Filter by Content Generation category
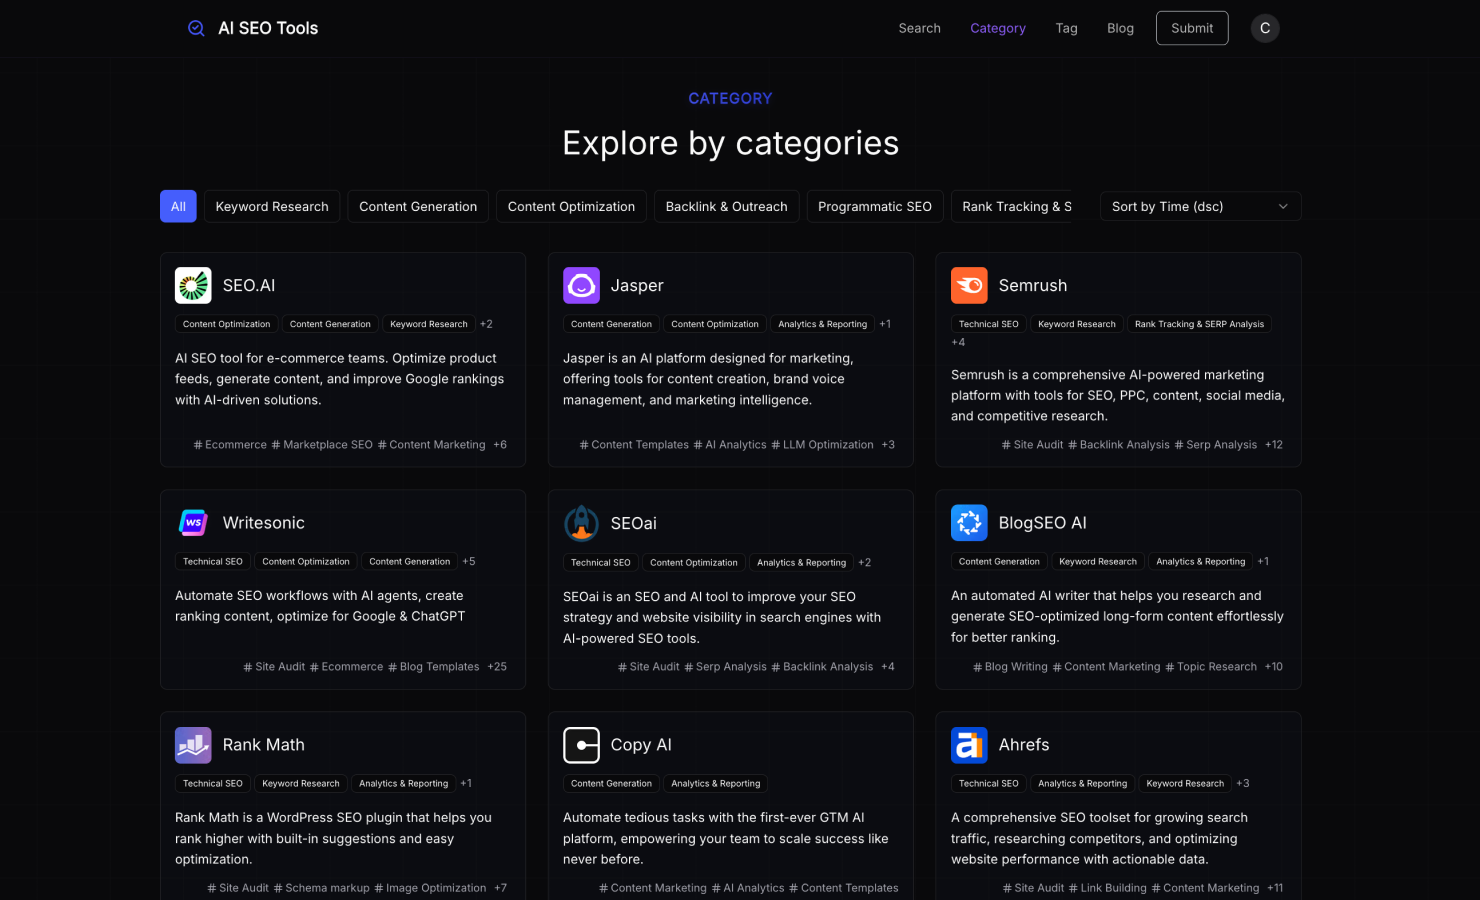This screenshot has width=1480, height=900. 418,206
